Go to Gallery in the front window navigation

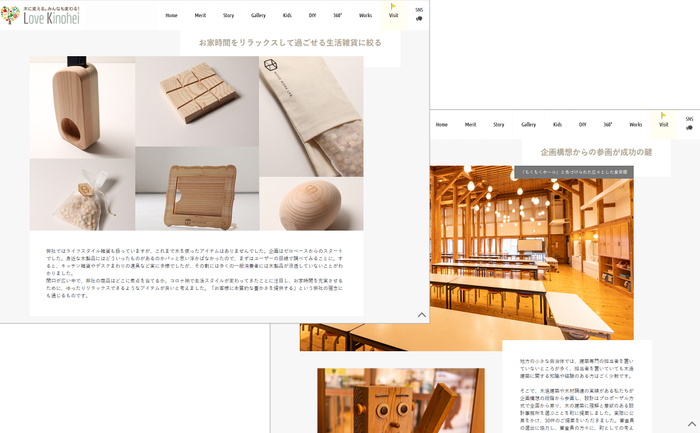click(x=258, y=16)
